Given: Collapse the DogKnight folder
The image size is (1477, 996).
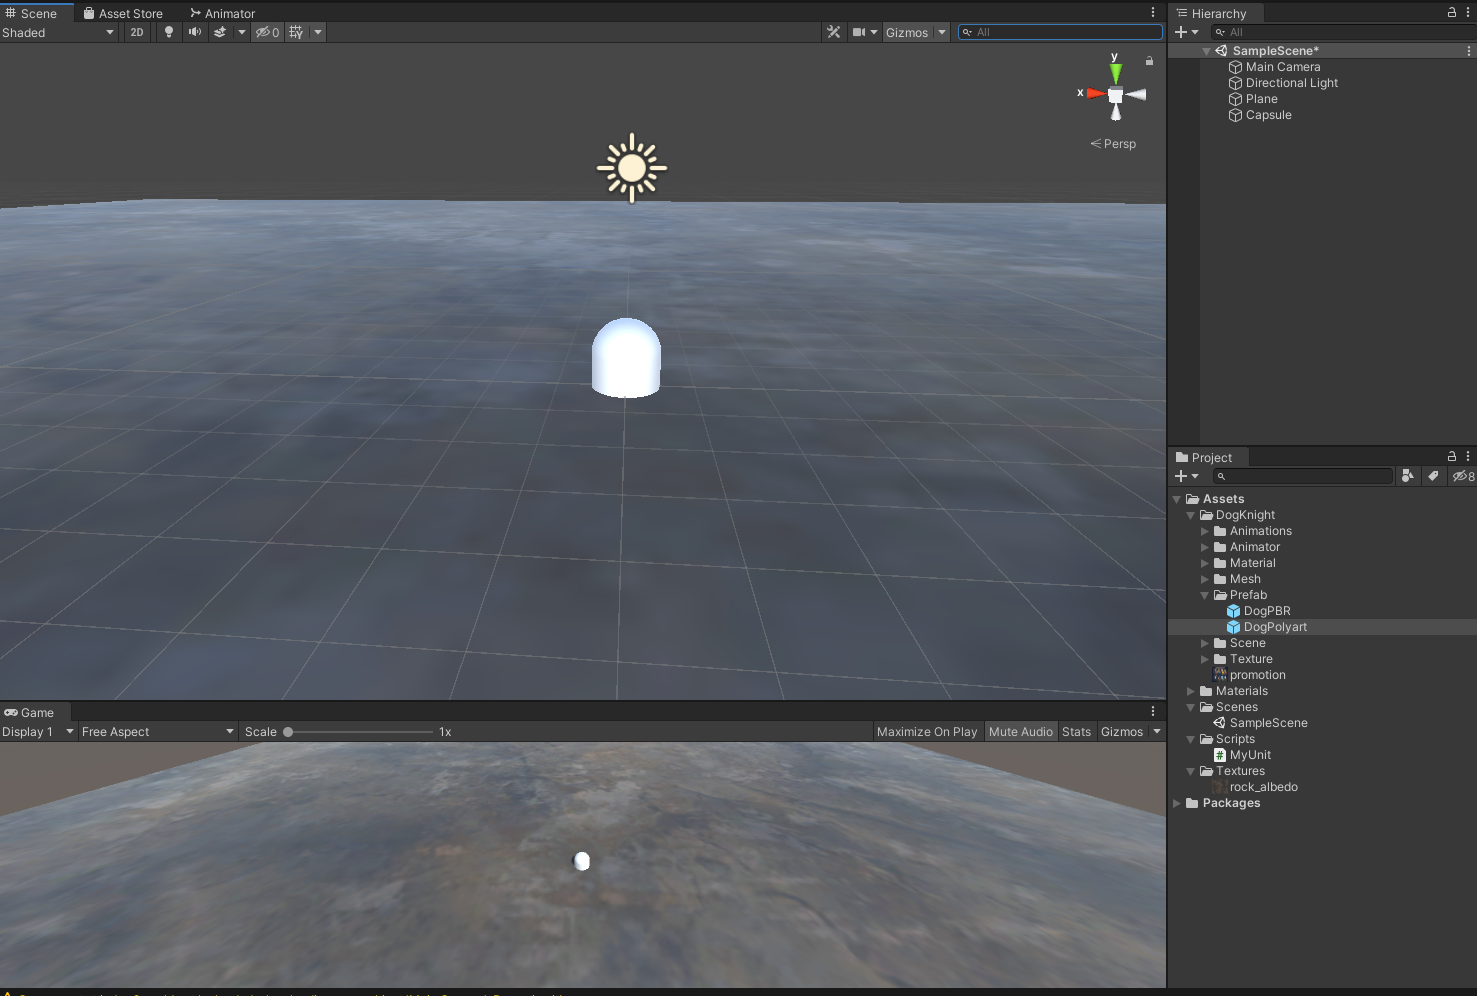Looking at the screenshot, I should pyautogui.click(x=1191, y=515).
